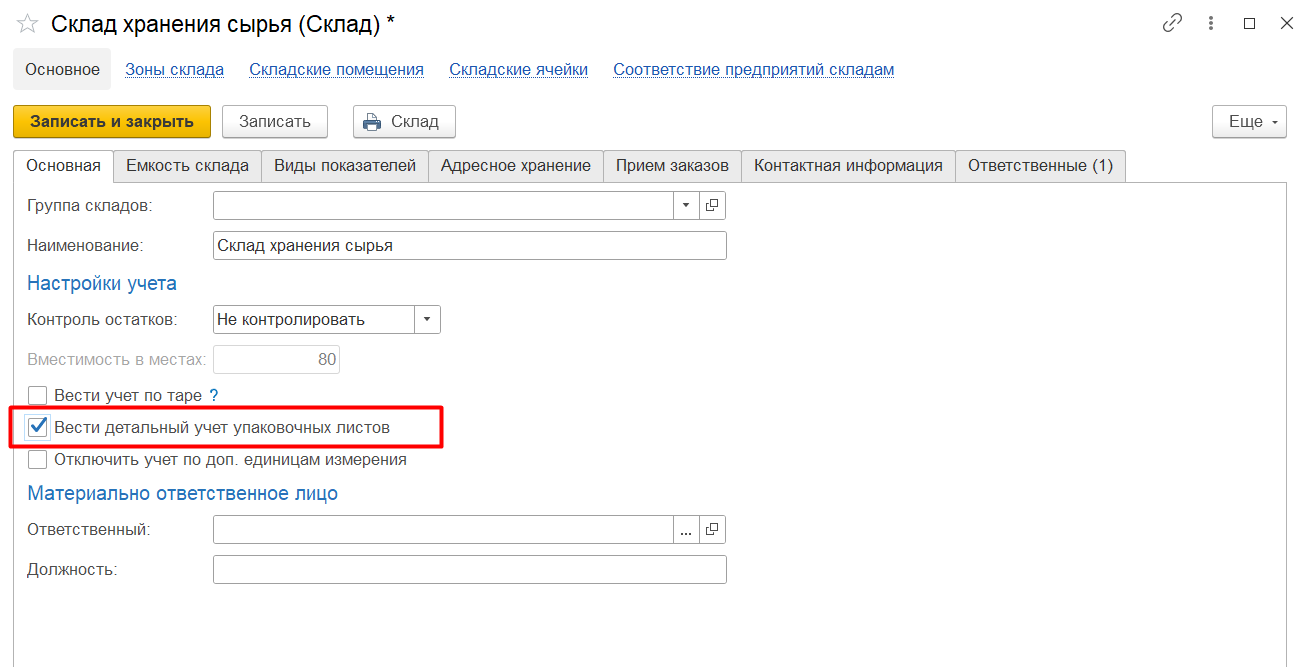Expand the Еще menu button

coord(1249,122)
